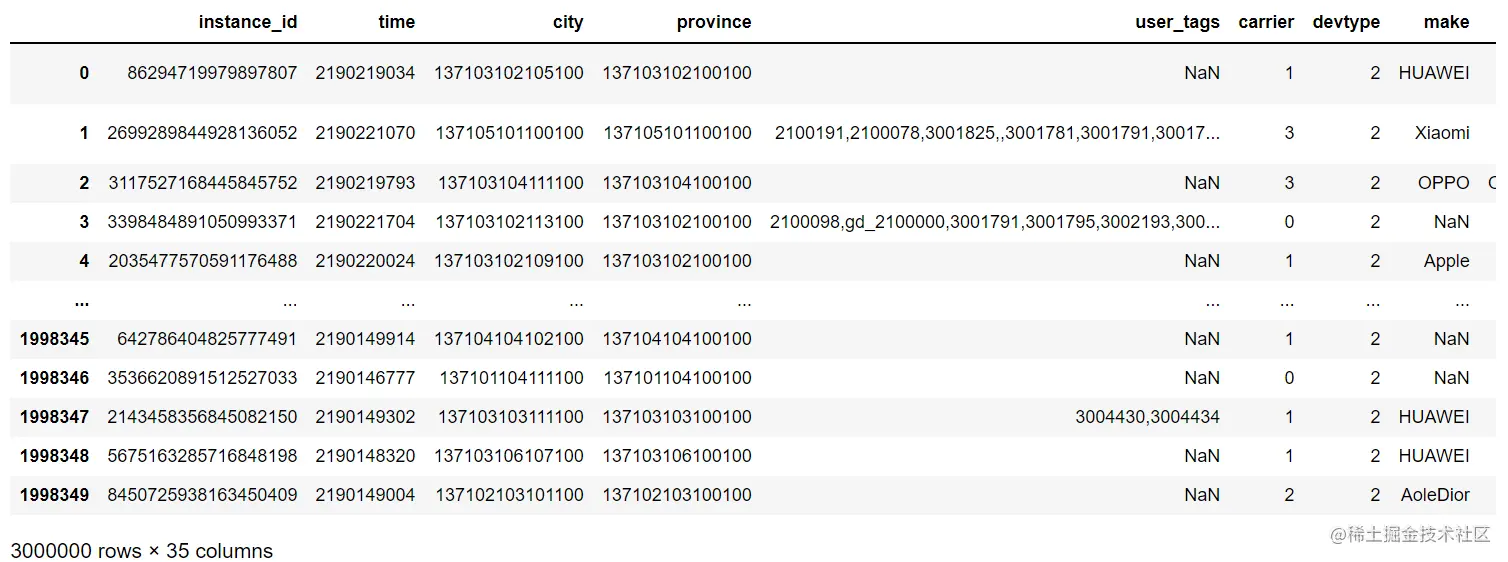Select the time column header

[x=396, y=22]
